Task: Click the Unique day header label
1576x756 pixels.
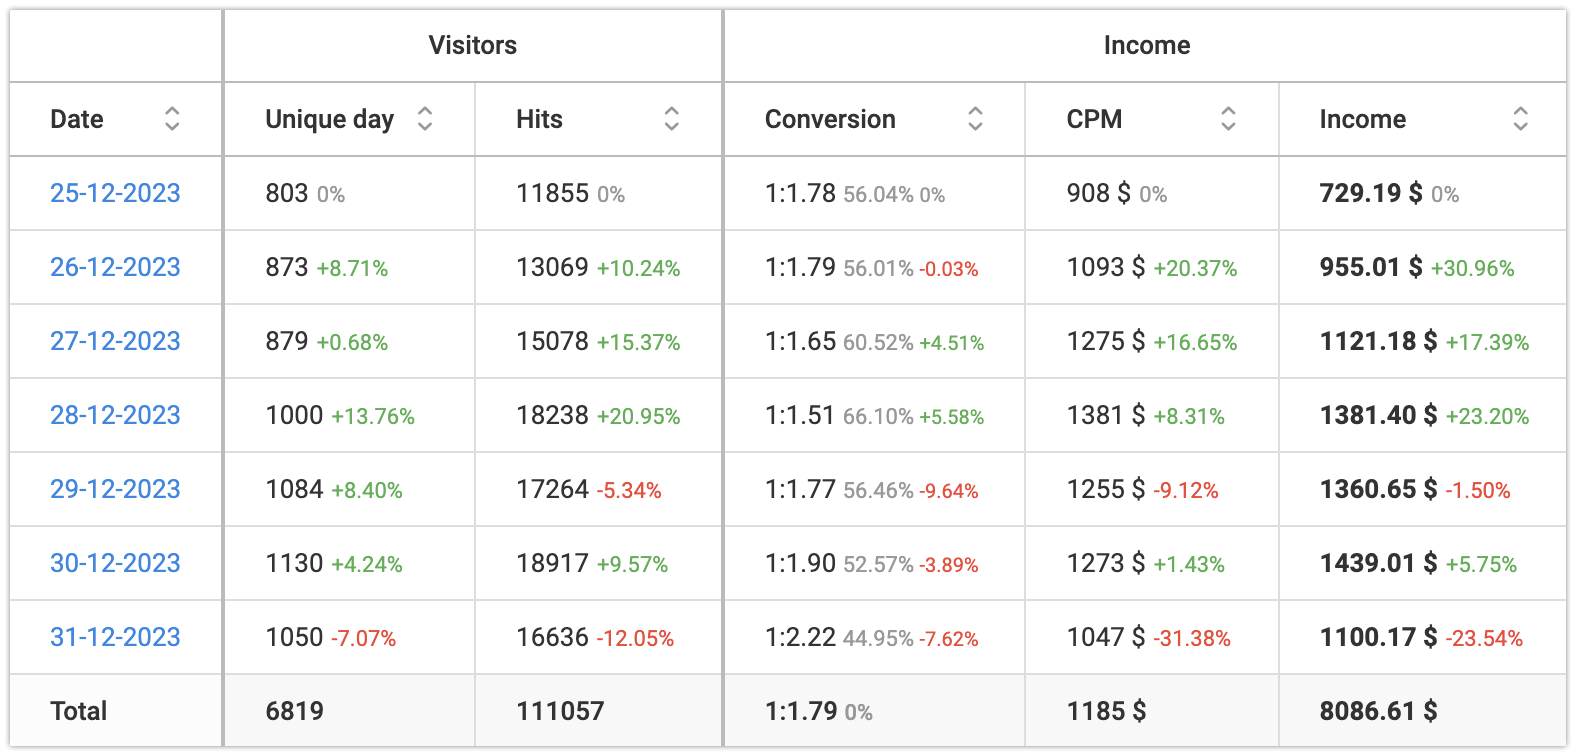Action: (330, 120)
